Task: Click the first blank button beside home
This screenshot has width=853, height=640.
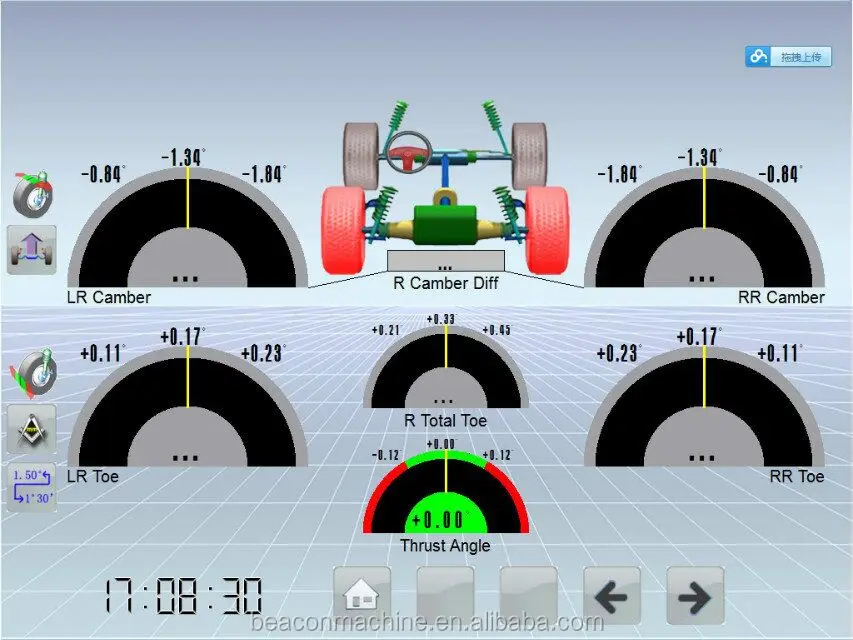Action: click(446, 595)
